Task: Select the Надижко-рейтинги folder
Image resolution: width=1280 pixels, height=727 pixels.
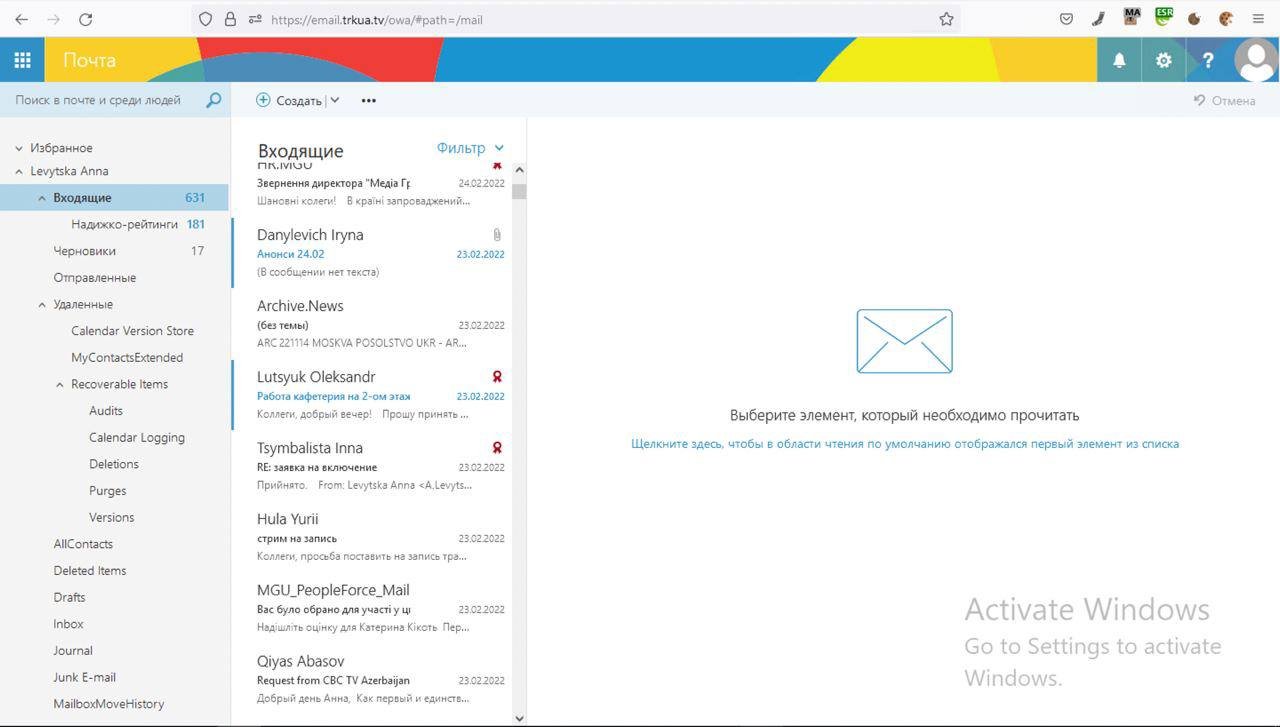Action: click(x=124, y=224)
